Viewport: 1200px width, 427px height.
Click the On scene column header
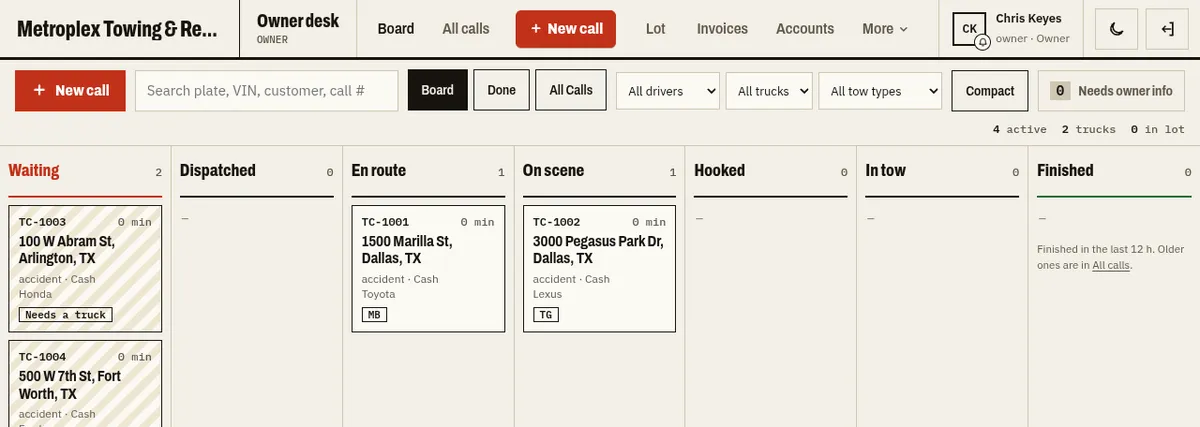tap(554, 171)
